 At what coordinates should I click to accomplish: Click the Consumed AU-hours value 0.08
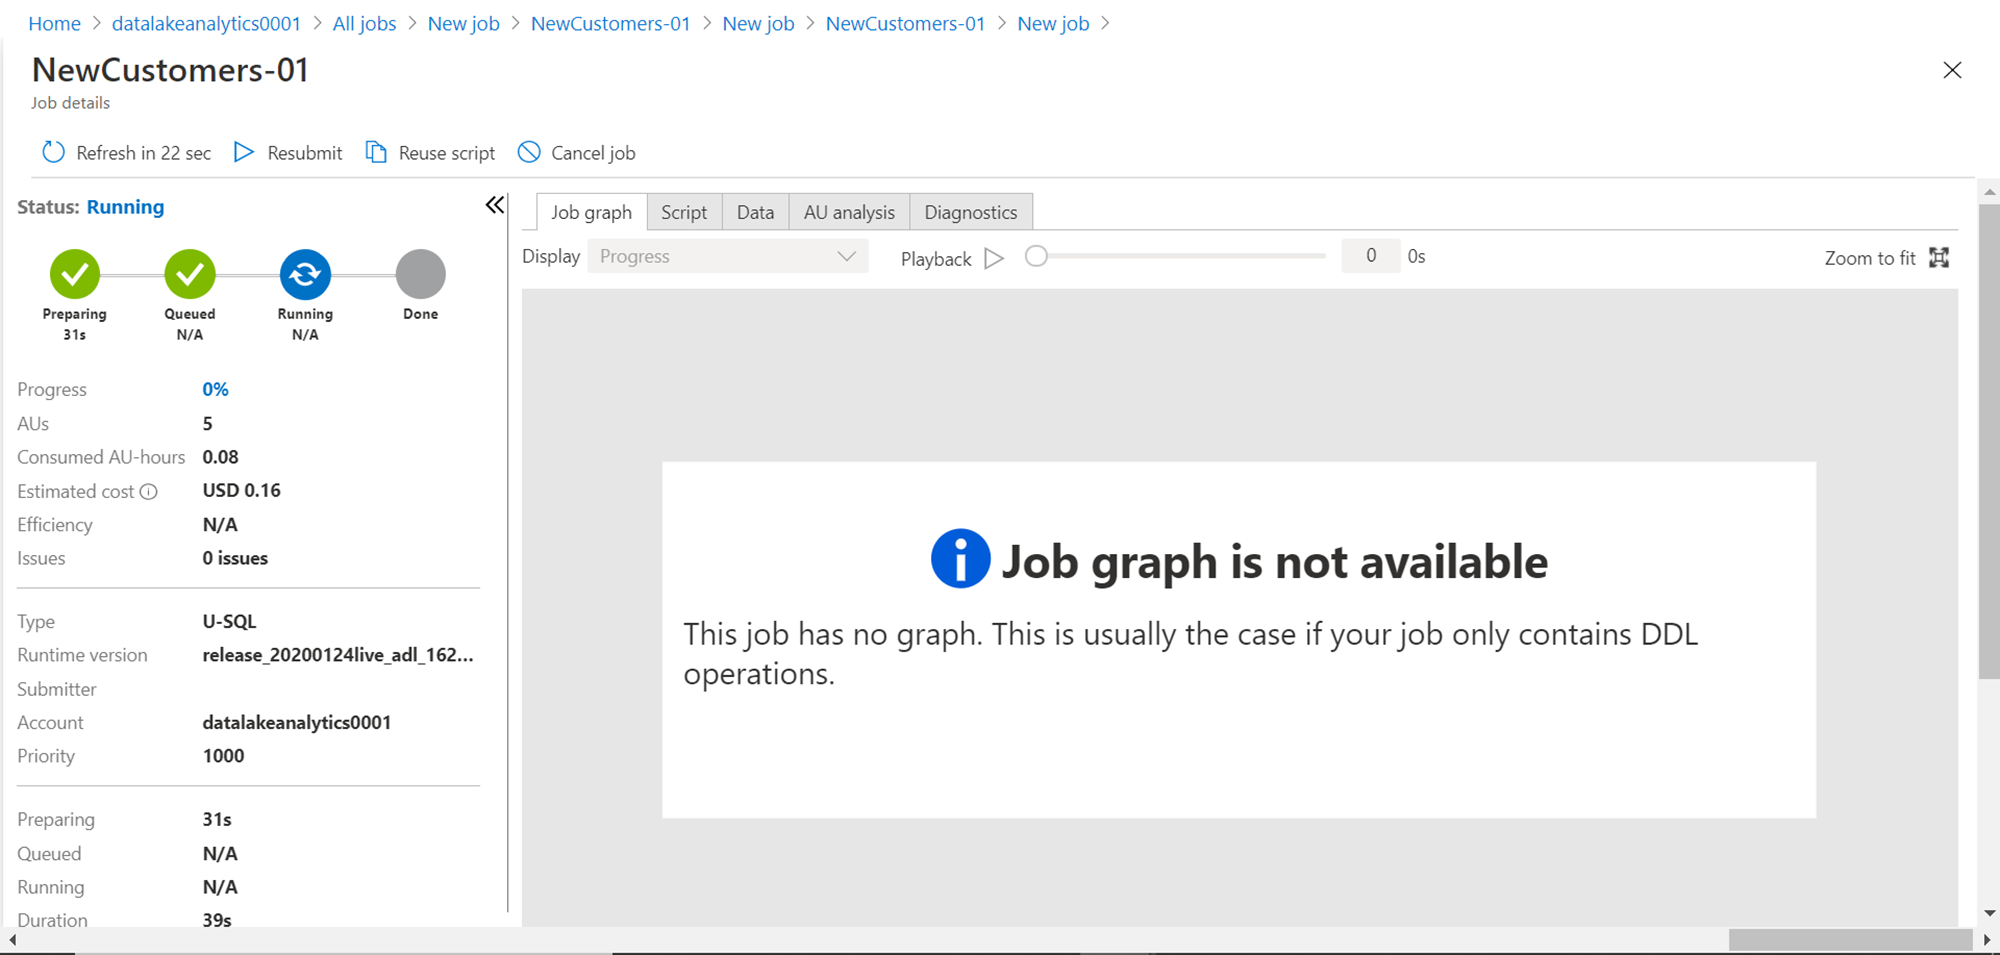click(x=220, y=457)
